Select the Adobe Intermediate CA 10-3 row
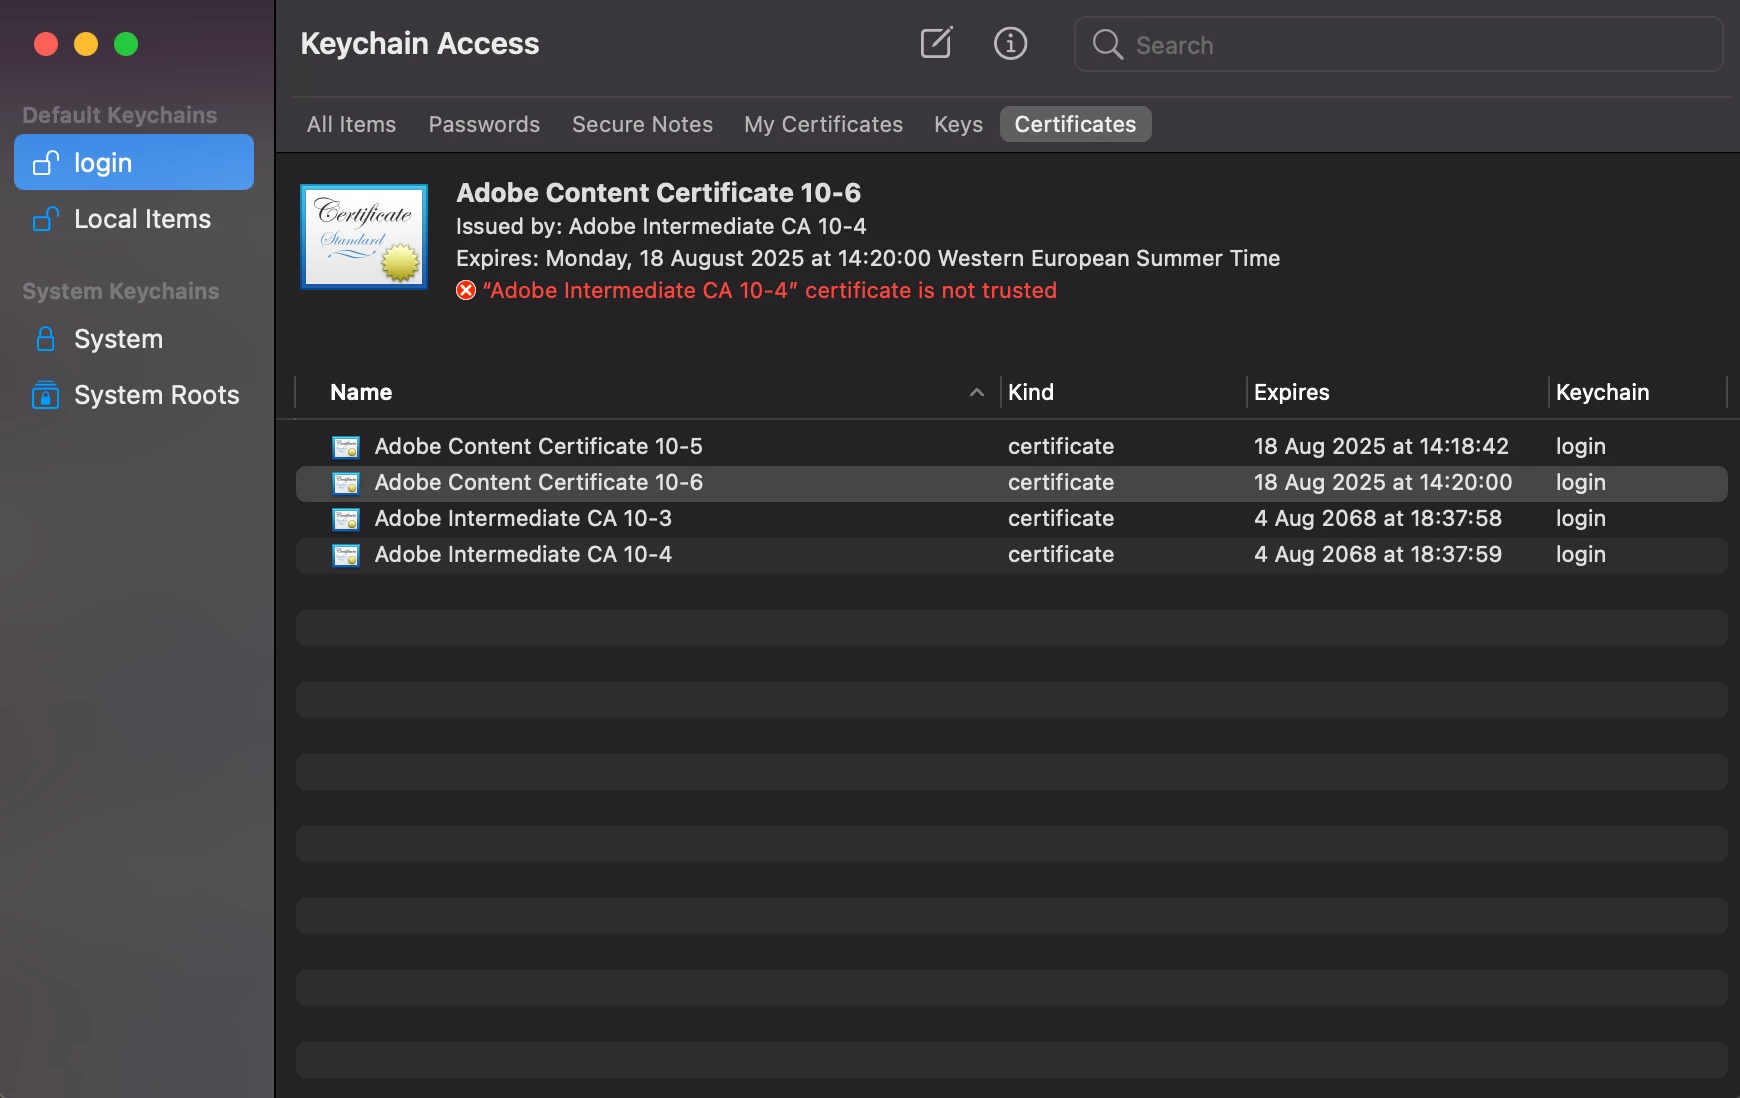This screenshot has height=1098, width=1740. [1012, 519]
